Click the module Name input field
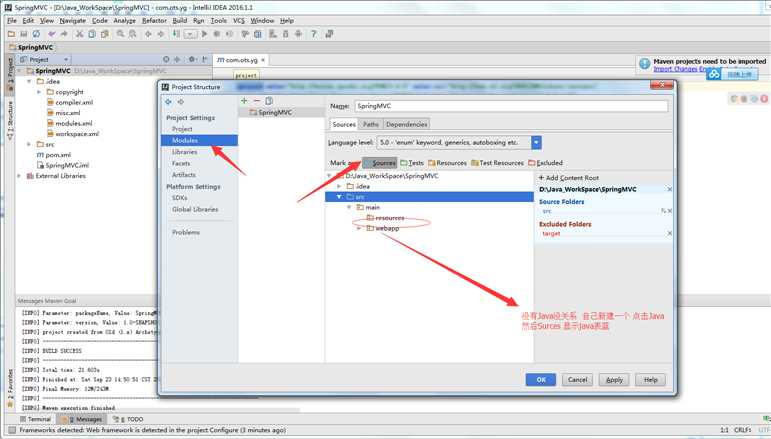The height and width of the screenshot is (439, 771). (x=511, y=106)
